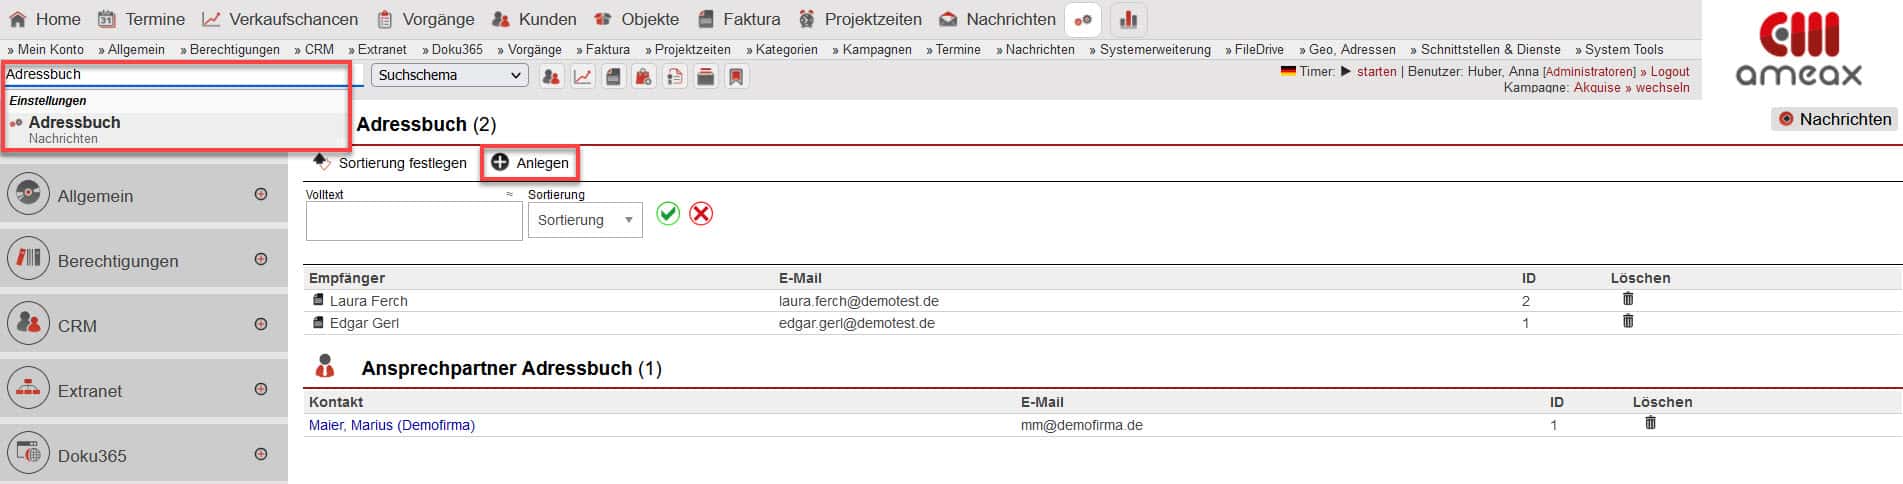This screenshot has width=1903, height=484.
Task: Expand the Allgemein sidebar section
Action: click(261, 194)
